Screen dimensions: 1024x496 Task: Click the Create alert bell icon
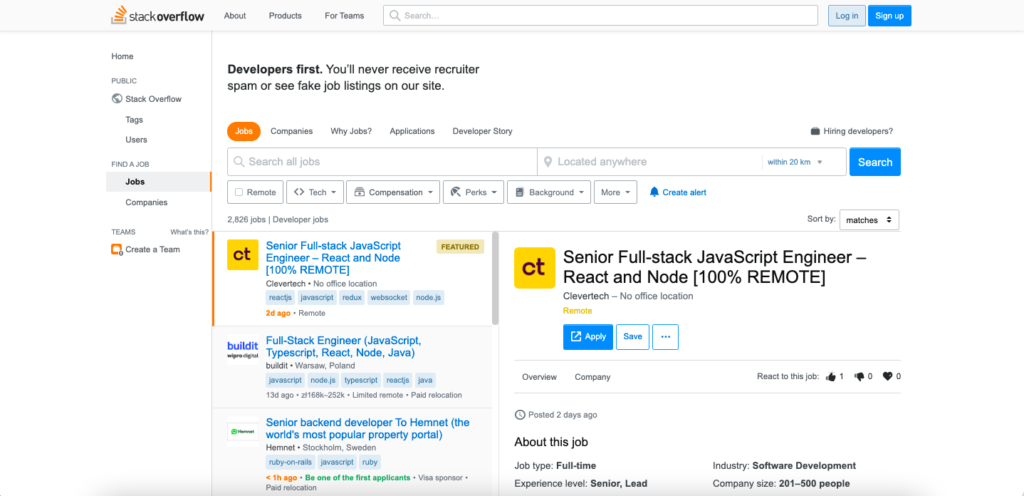pyautogui.click(x=655, y=192)
